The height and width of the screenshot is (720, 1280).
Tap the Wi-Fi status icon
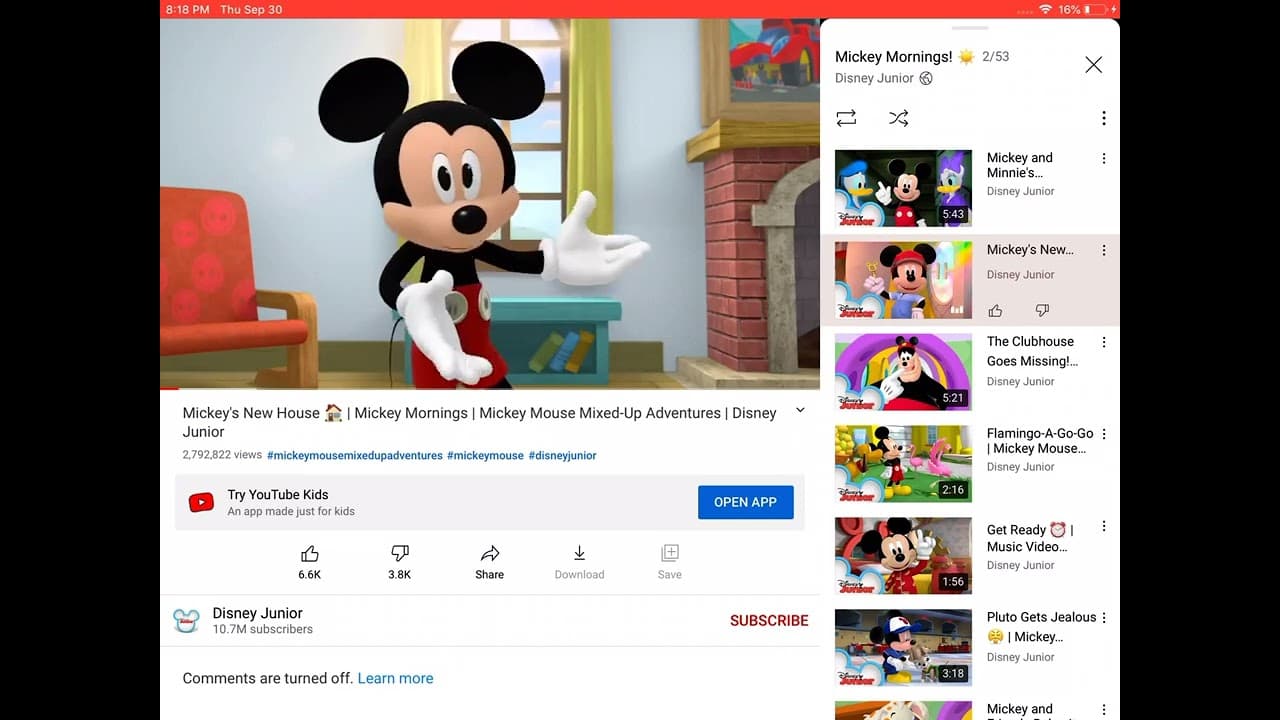[x=1045, y=9]
